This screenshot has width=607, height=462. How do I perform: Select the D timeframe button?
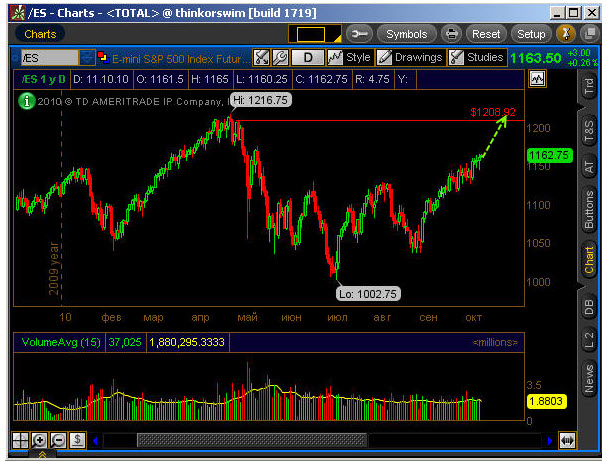coord(308,57)
